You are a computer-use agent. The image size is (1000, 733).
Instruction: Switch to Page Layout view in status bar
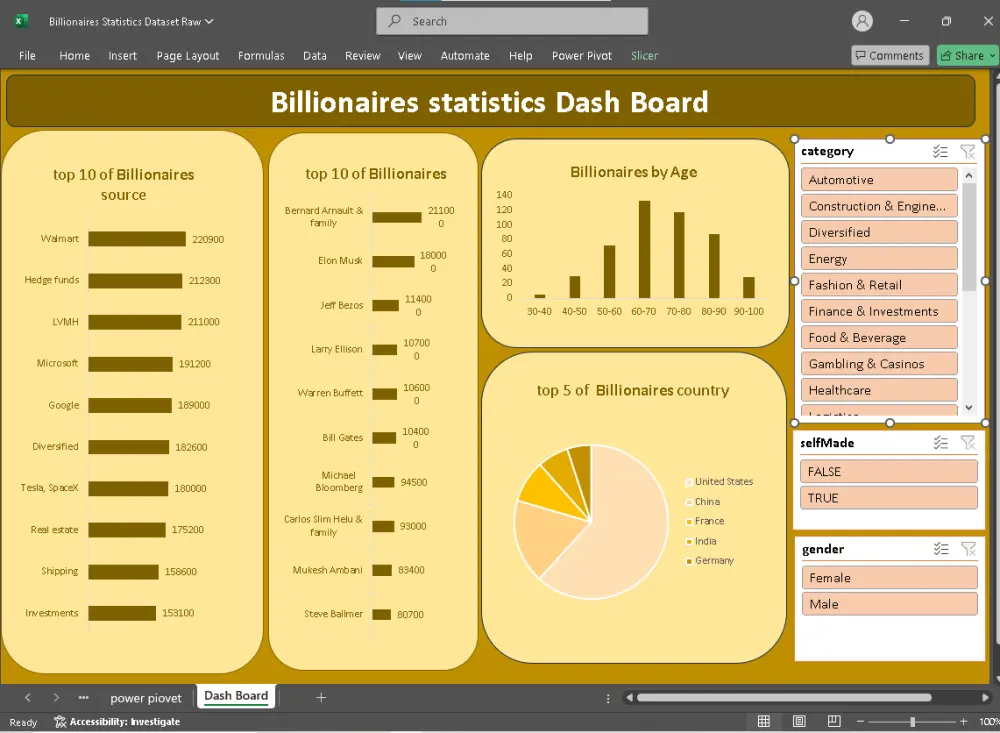[798, 721]
